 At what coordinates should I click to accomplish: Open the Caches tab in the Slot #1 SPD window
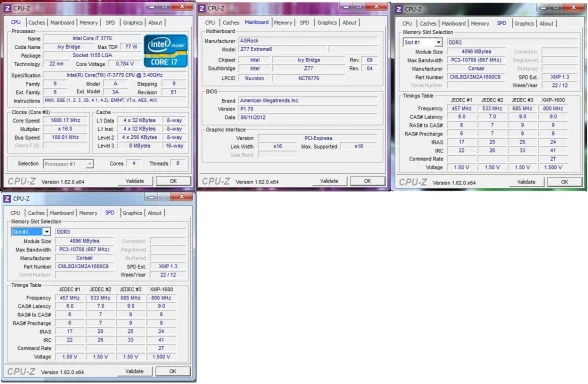pyautogui.click(x=428, y=23)
